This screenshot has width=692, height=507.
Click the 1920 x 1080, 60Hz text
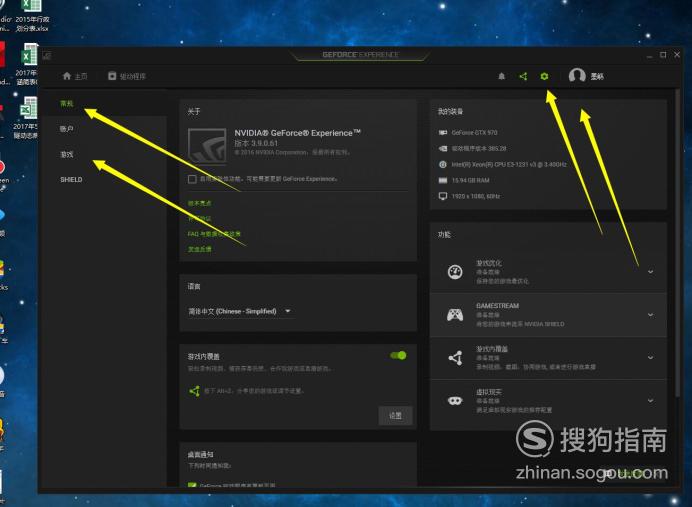476,196
